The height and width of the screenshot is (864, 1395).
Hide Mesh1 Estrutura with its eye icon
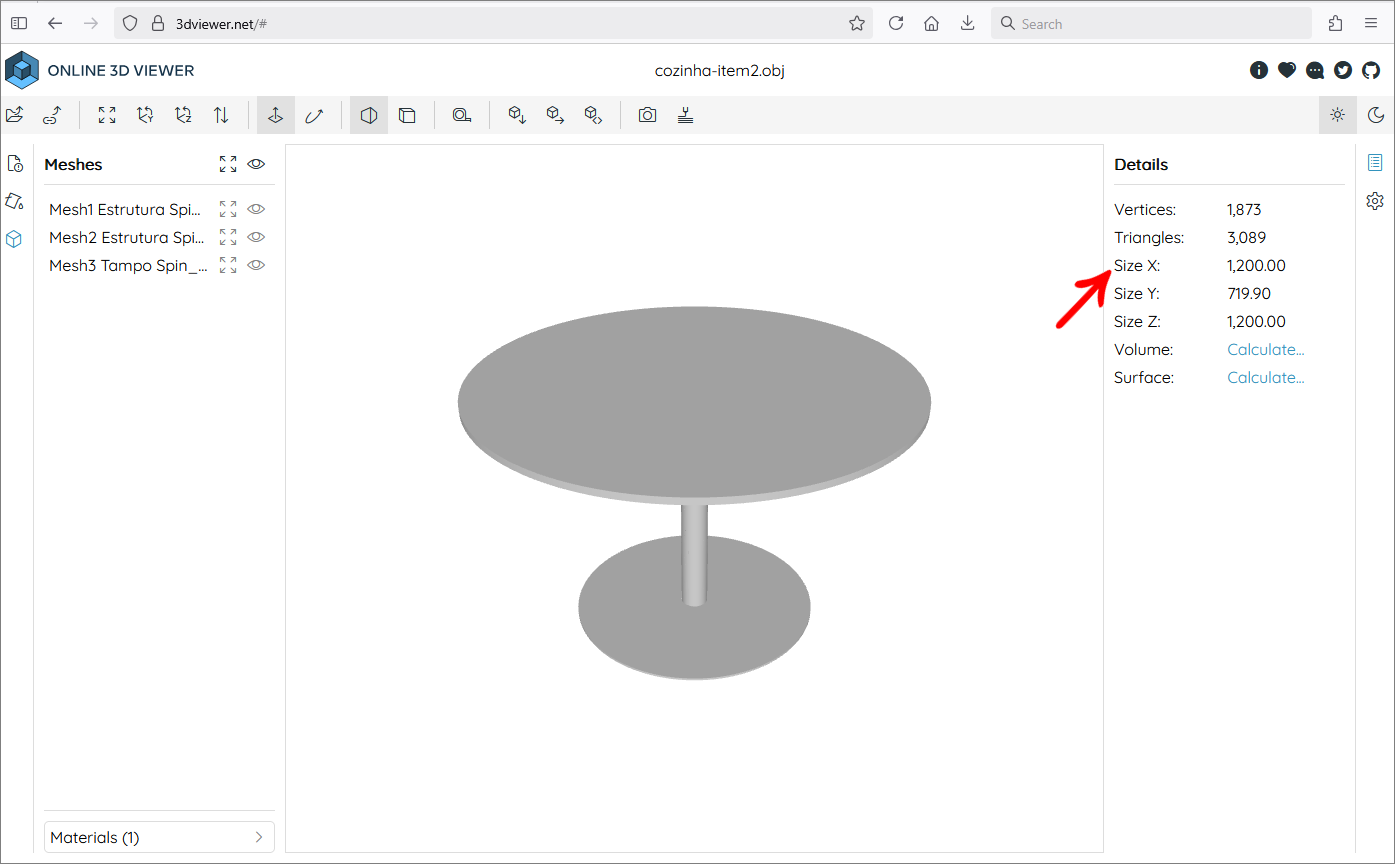(256, 209)
